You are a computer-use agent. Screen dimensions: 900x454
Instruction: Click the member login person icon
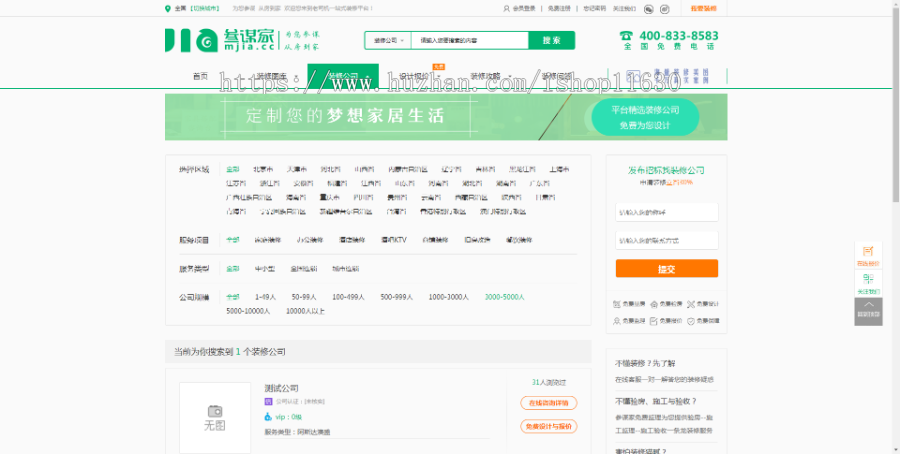click(x=506, y=9)
